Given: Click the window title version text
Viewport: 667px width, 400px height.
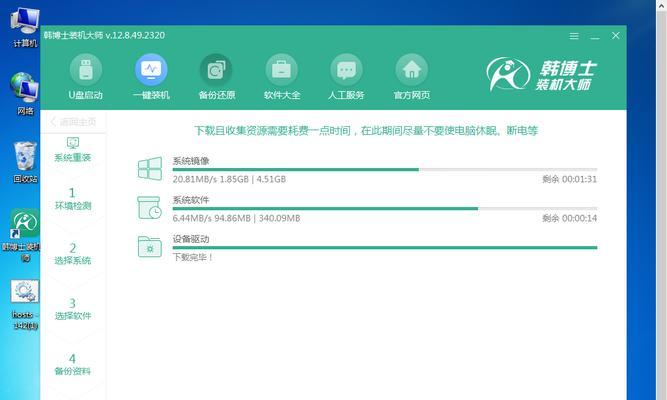Looking at the screenshot, I should [x=104, y=35].
